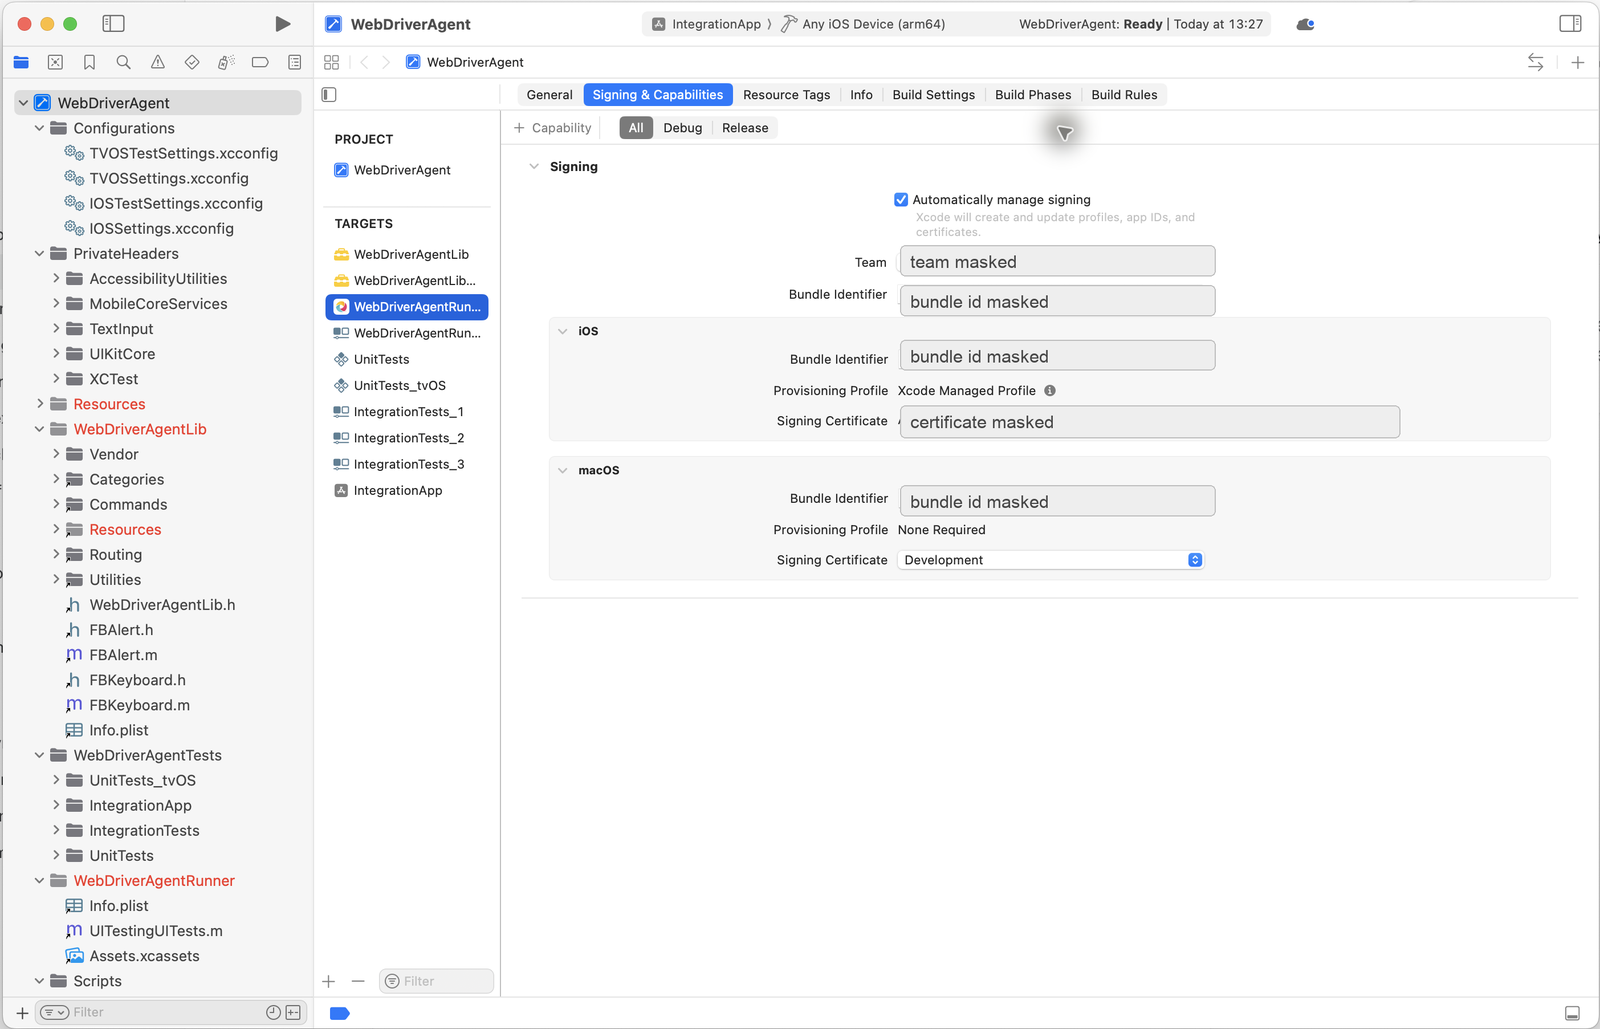Screen dimensions: 1600x1029
Task: Collapse the WebDriverAgentLib folder
Action: point(39,429)
